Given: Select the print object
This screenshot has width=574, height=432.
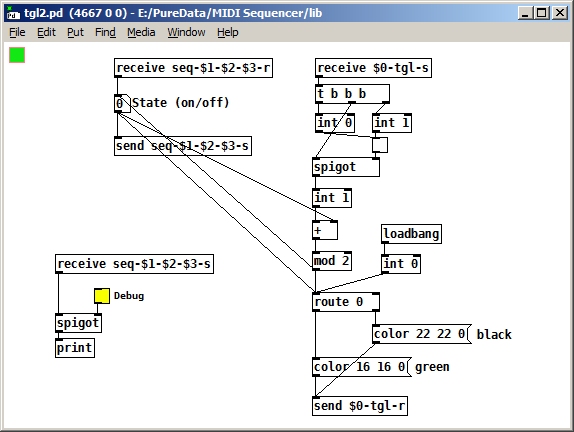Looking at the screenshot, I should 75,348.
